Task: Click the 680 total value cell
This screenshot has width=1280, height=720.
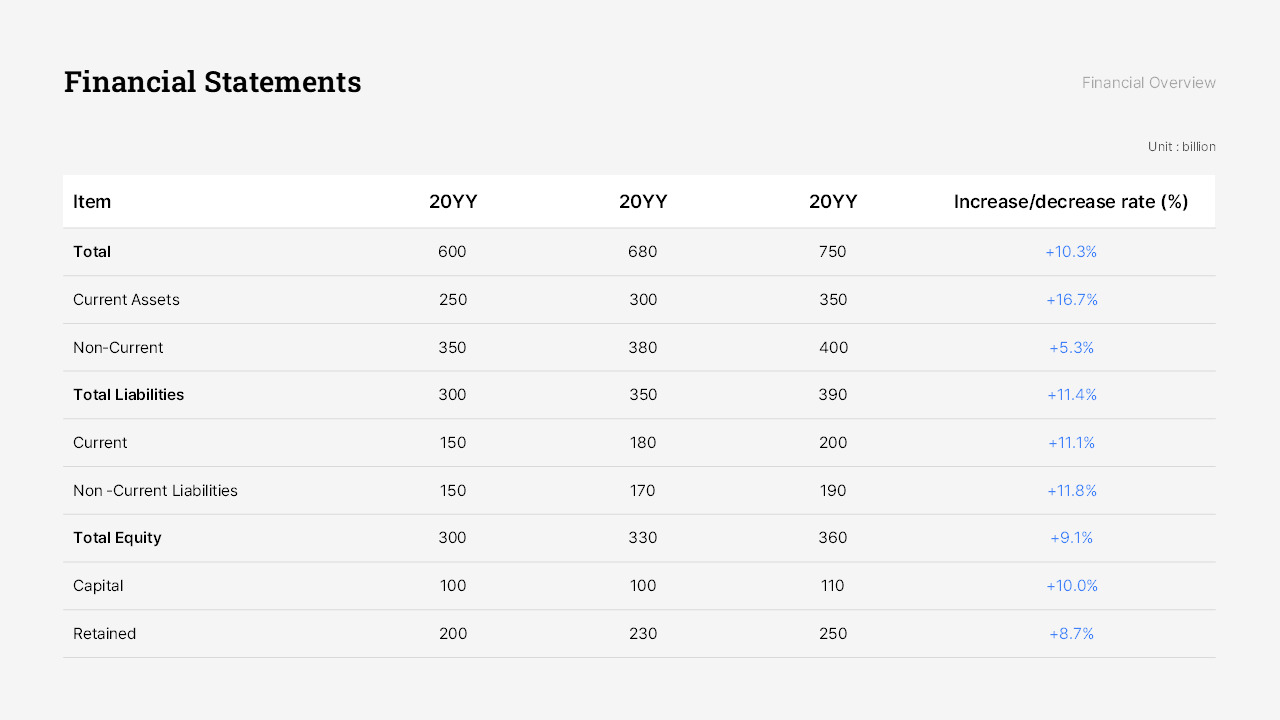Action: click(642, 252)
